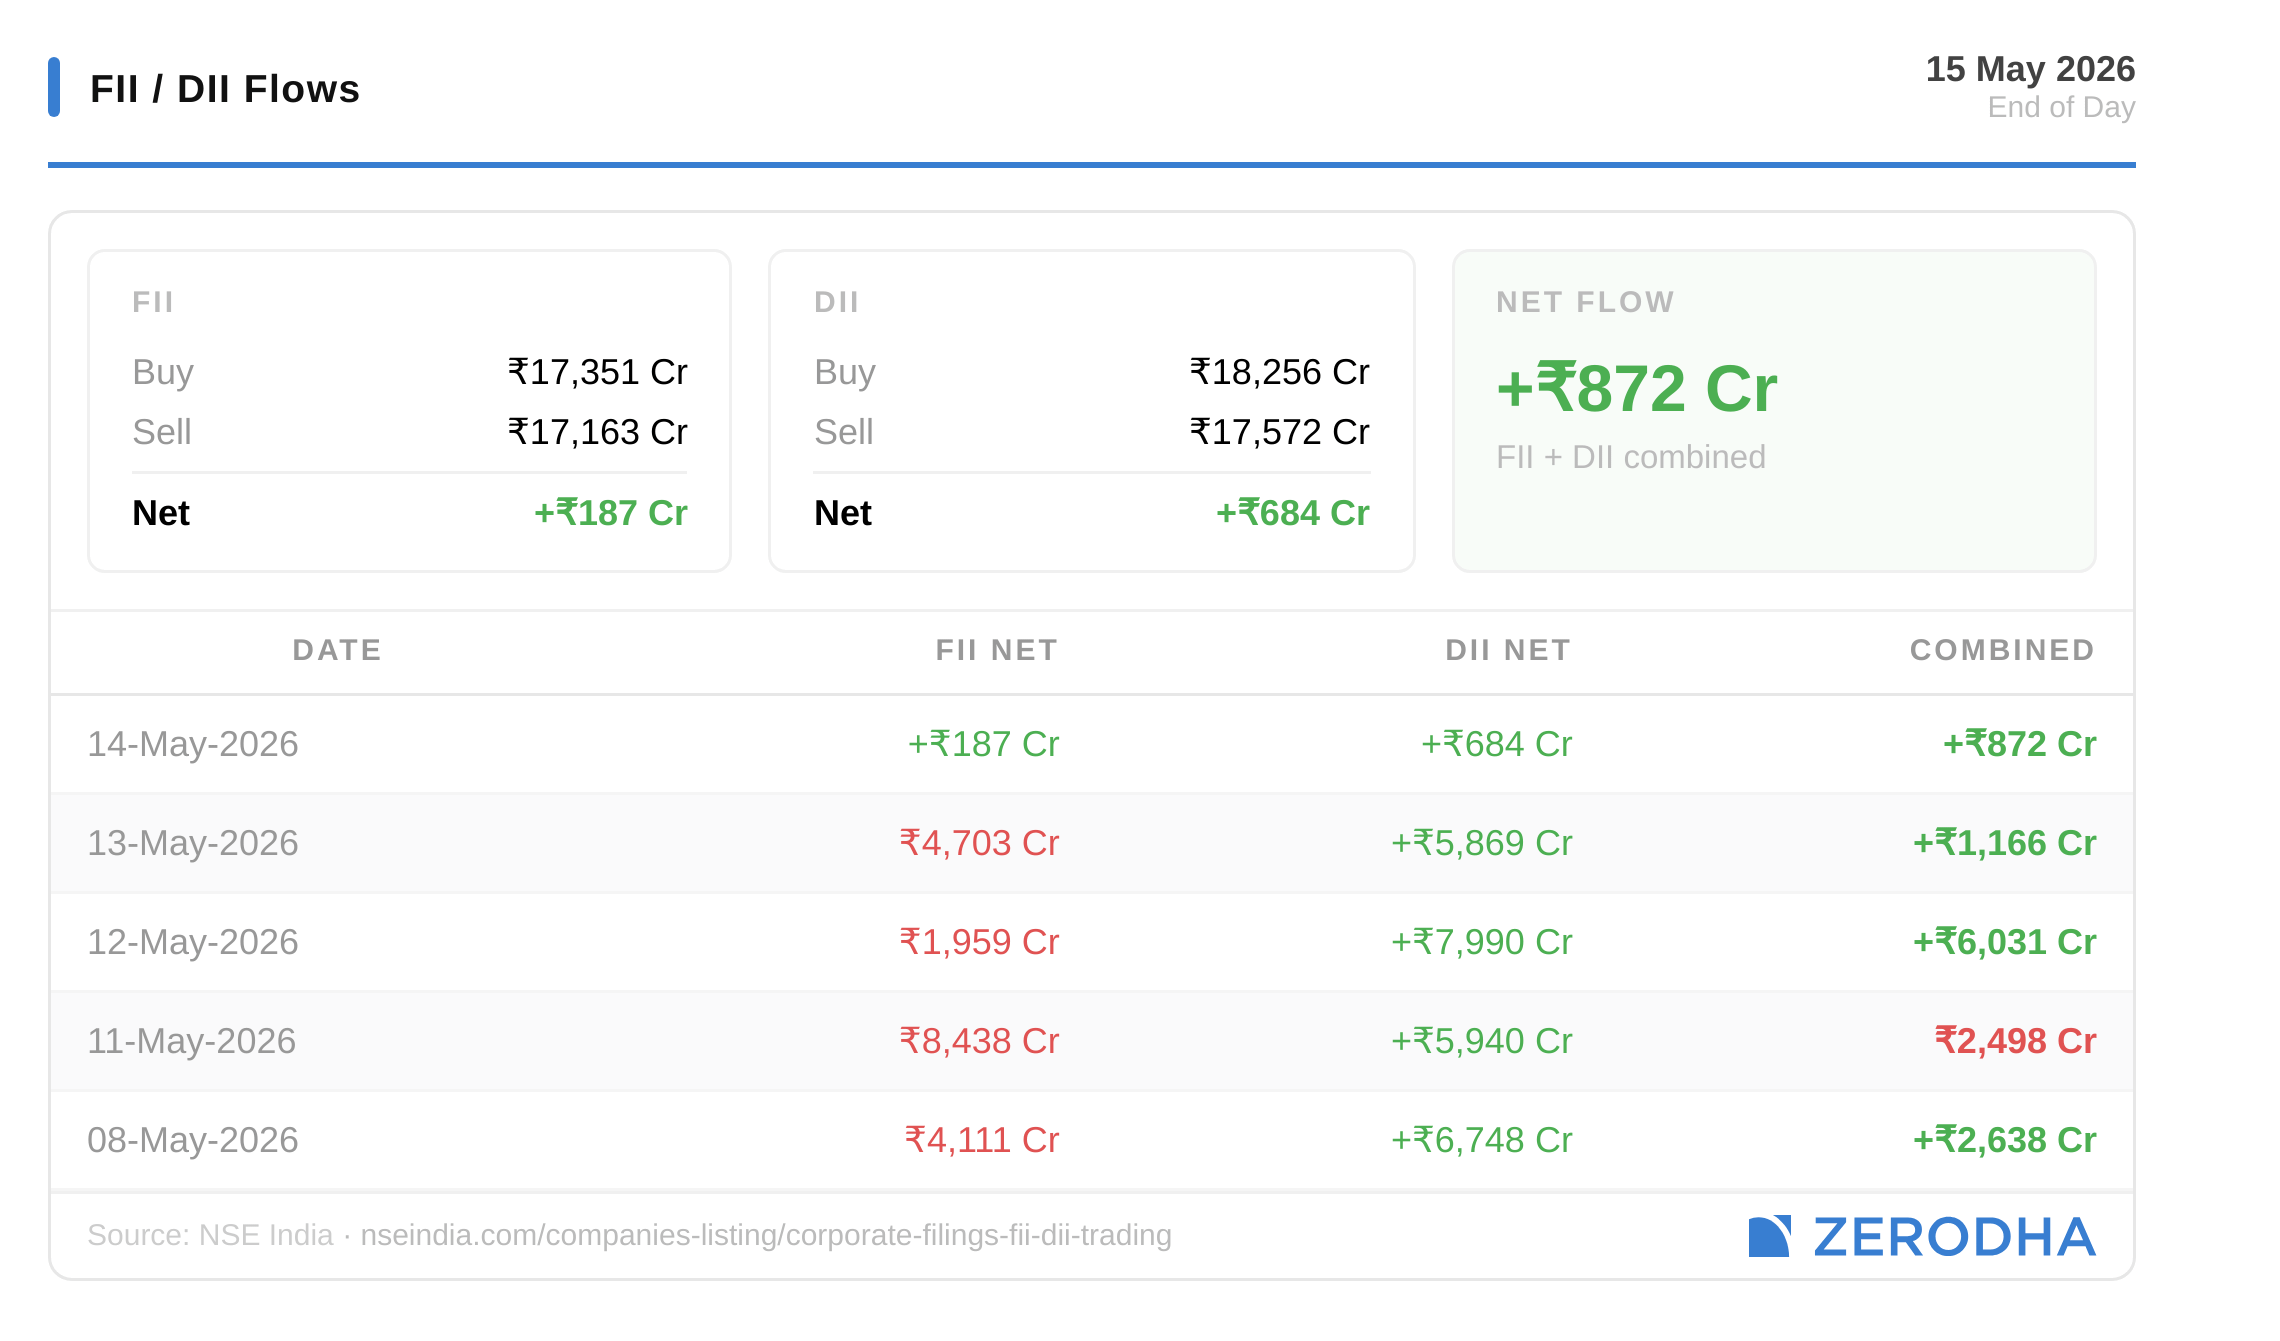The image size is (2280, 1341).
Task: Click the NET FLOW +₹872 Cr card
Action: (x=1774, y=411)
